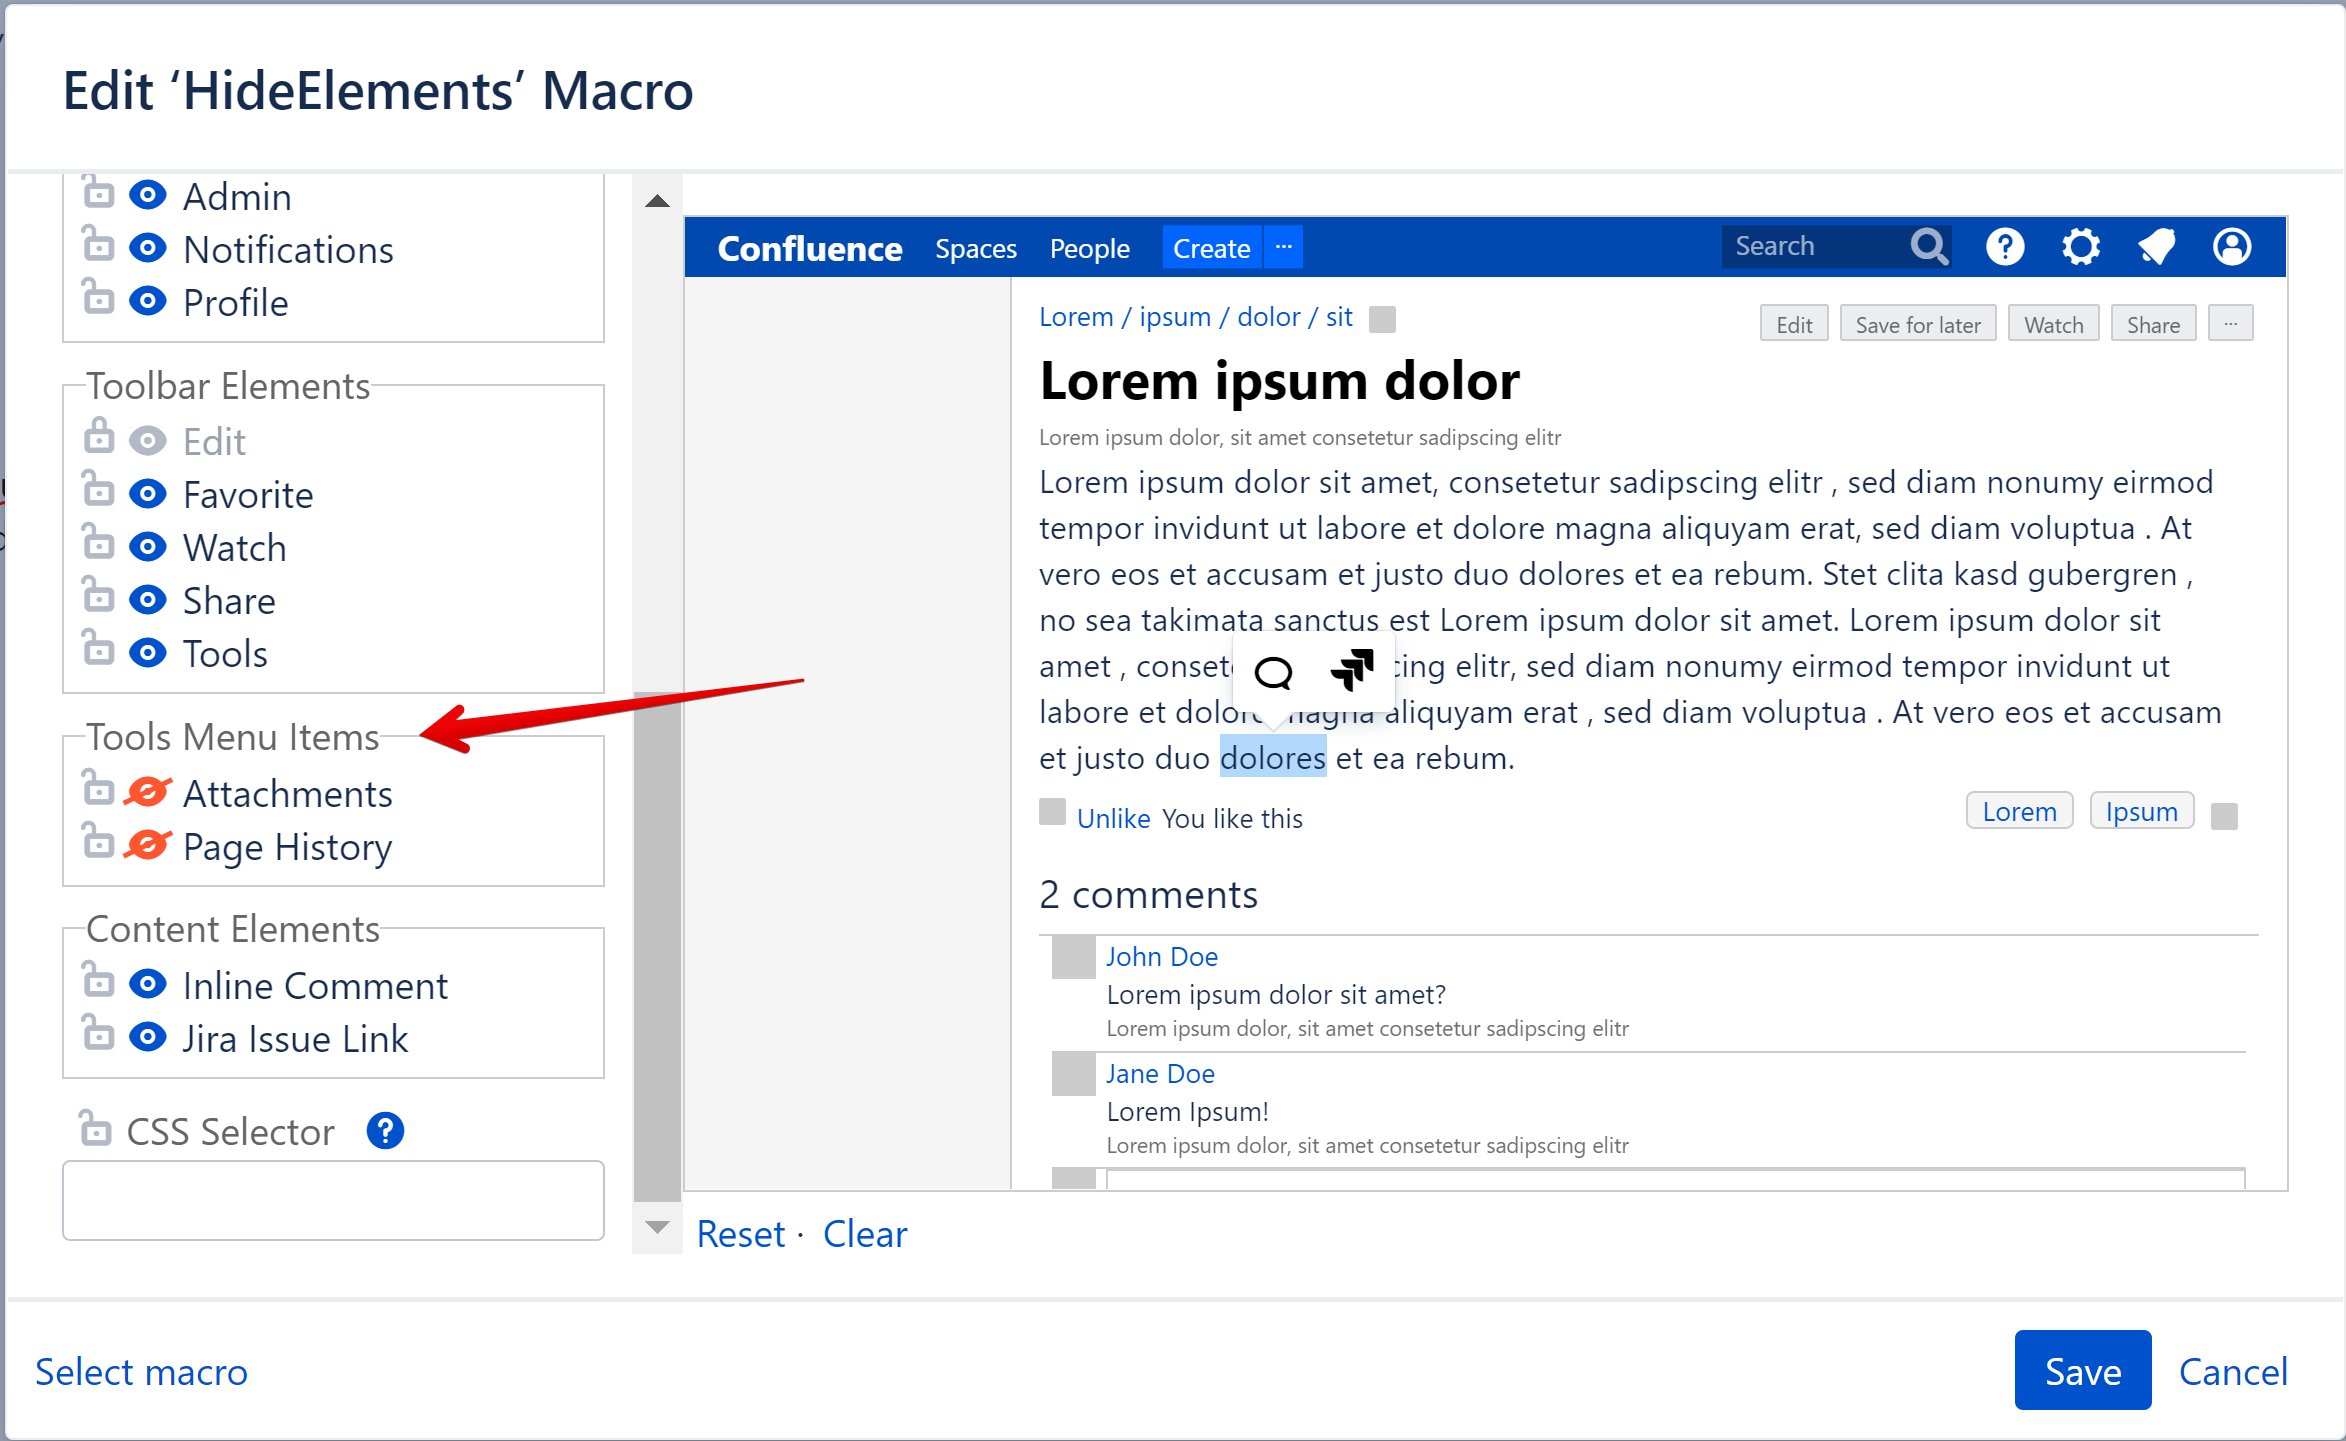This screenshot has width=2346, height=1441.
Task: Click inside the CSS Selector text field
Action: pos(333,1200)
